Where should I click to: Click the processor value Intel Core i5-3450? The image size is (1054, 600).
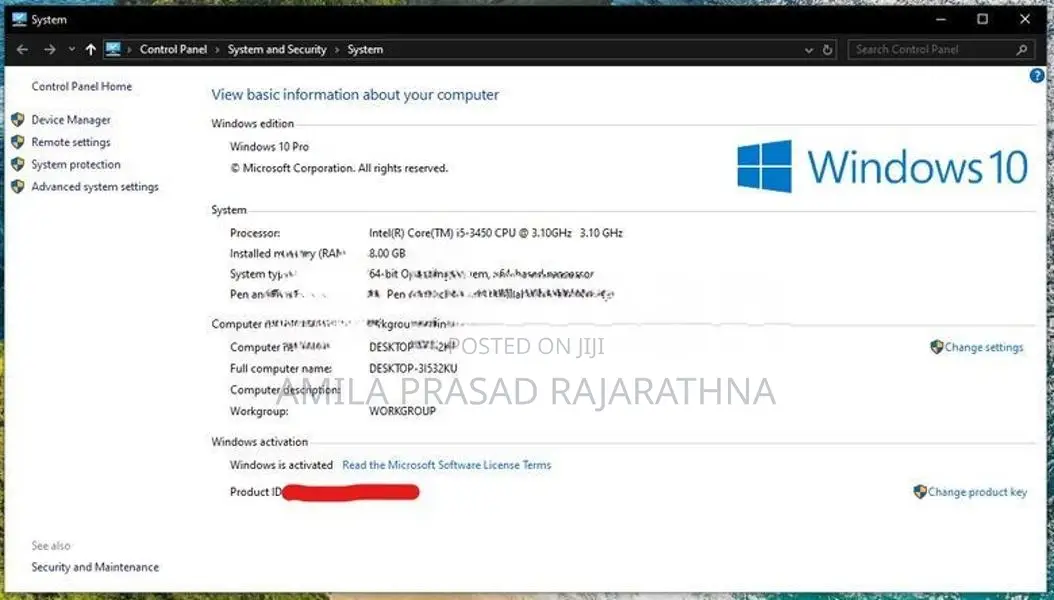(x=495, y=233)
